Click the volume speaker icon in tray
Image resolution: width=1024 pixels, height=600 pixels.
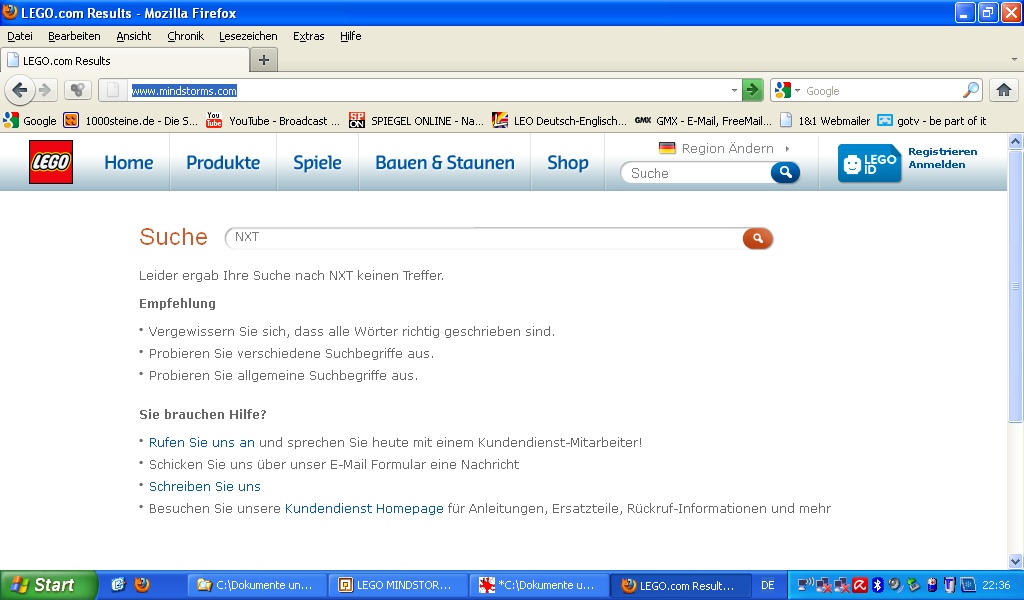click(x=895, y=585)
